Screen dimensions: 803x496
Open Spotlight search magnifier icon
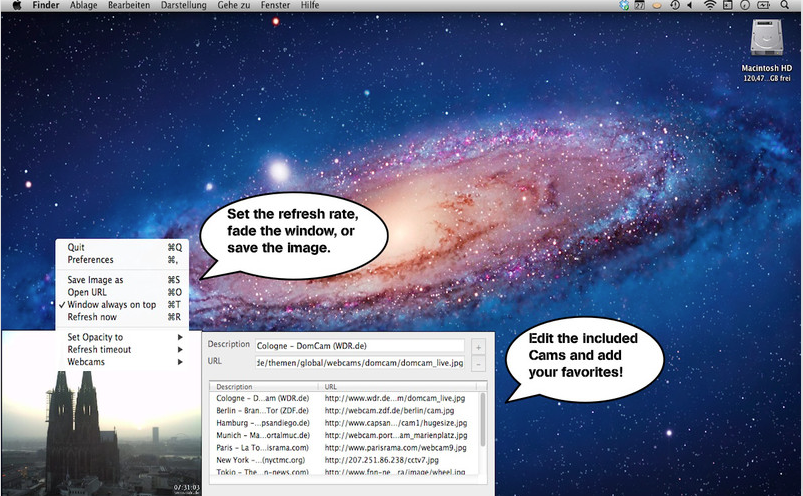[x=787, y=6]
